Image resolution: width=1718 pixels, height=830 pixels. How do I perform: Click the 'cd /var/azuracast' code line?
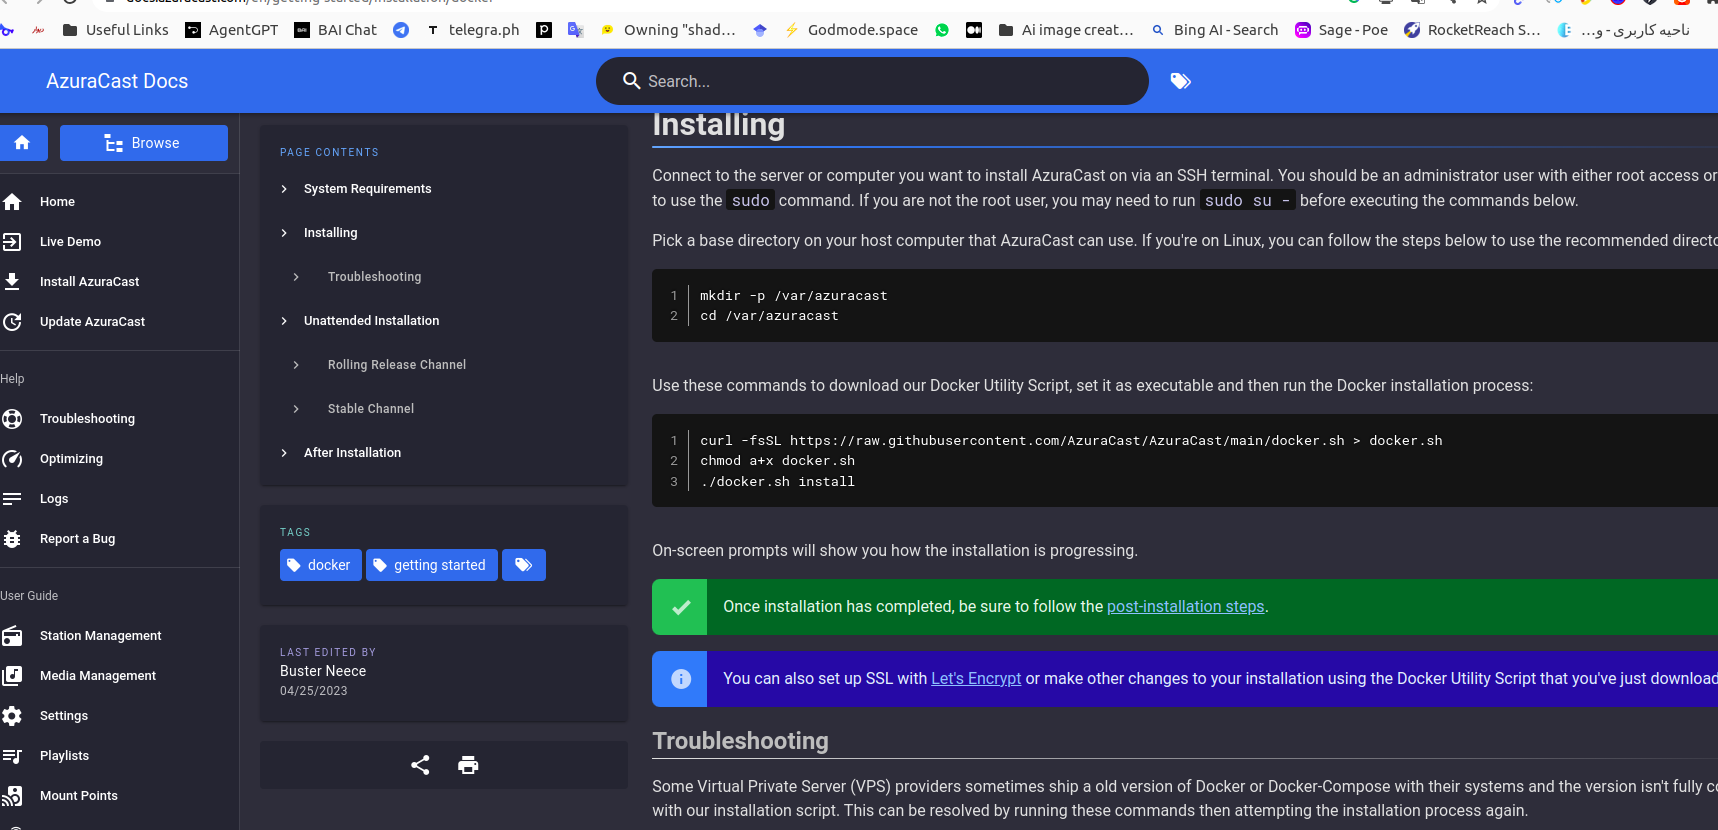[769, 316]
